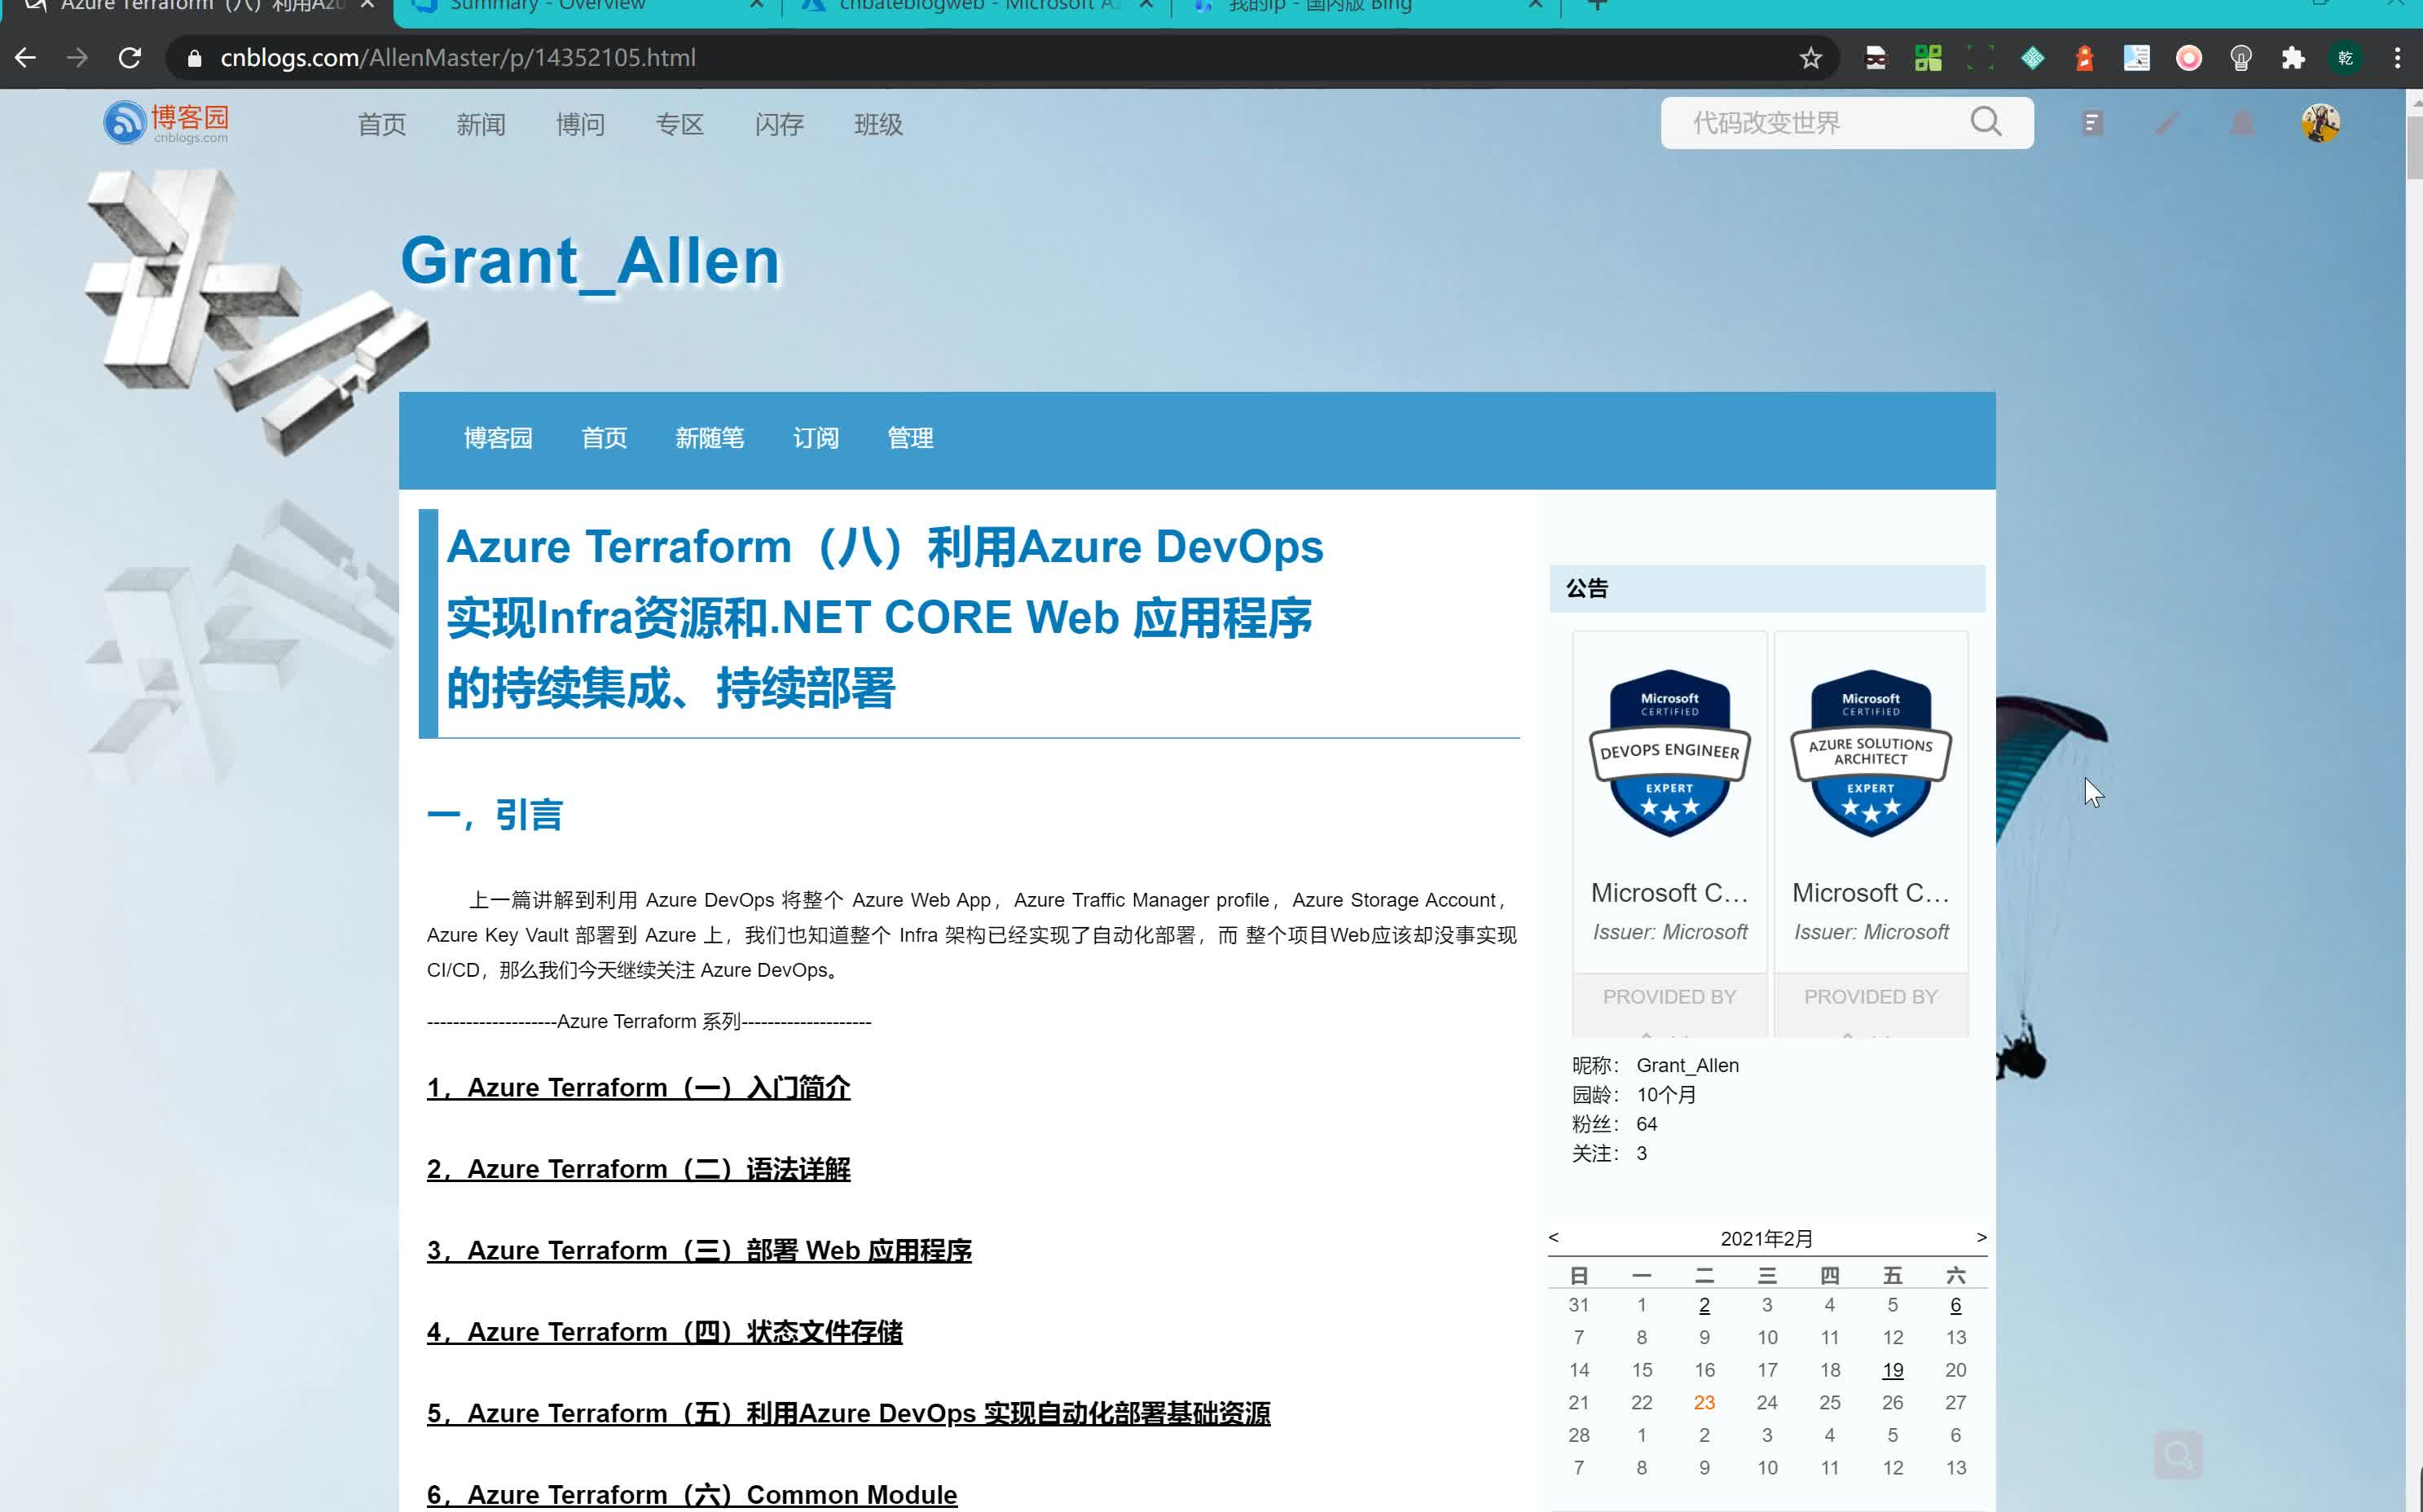The height and width of the screenshot is (1512, 2423).
Task: Open 首页 in the top site navigation
Action: (x=382, y=124)
